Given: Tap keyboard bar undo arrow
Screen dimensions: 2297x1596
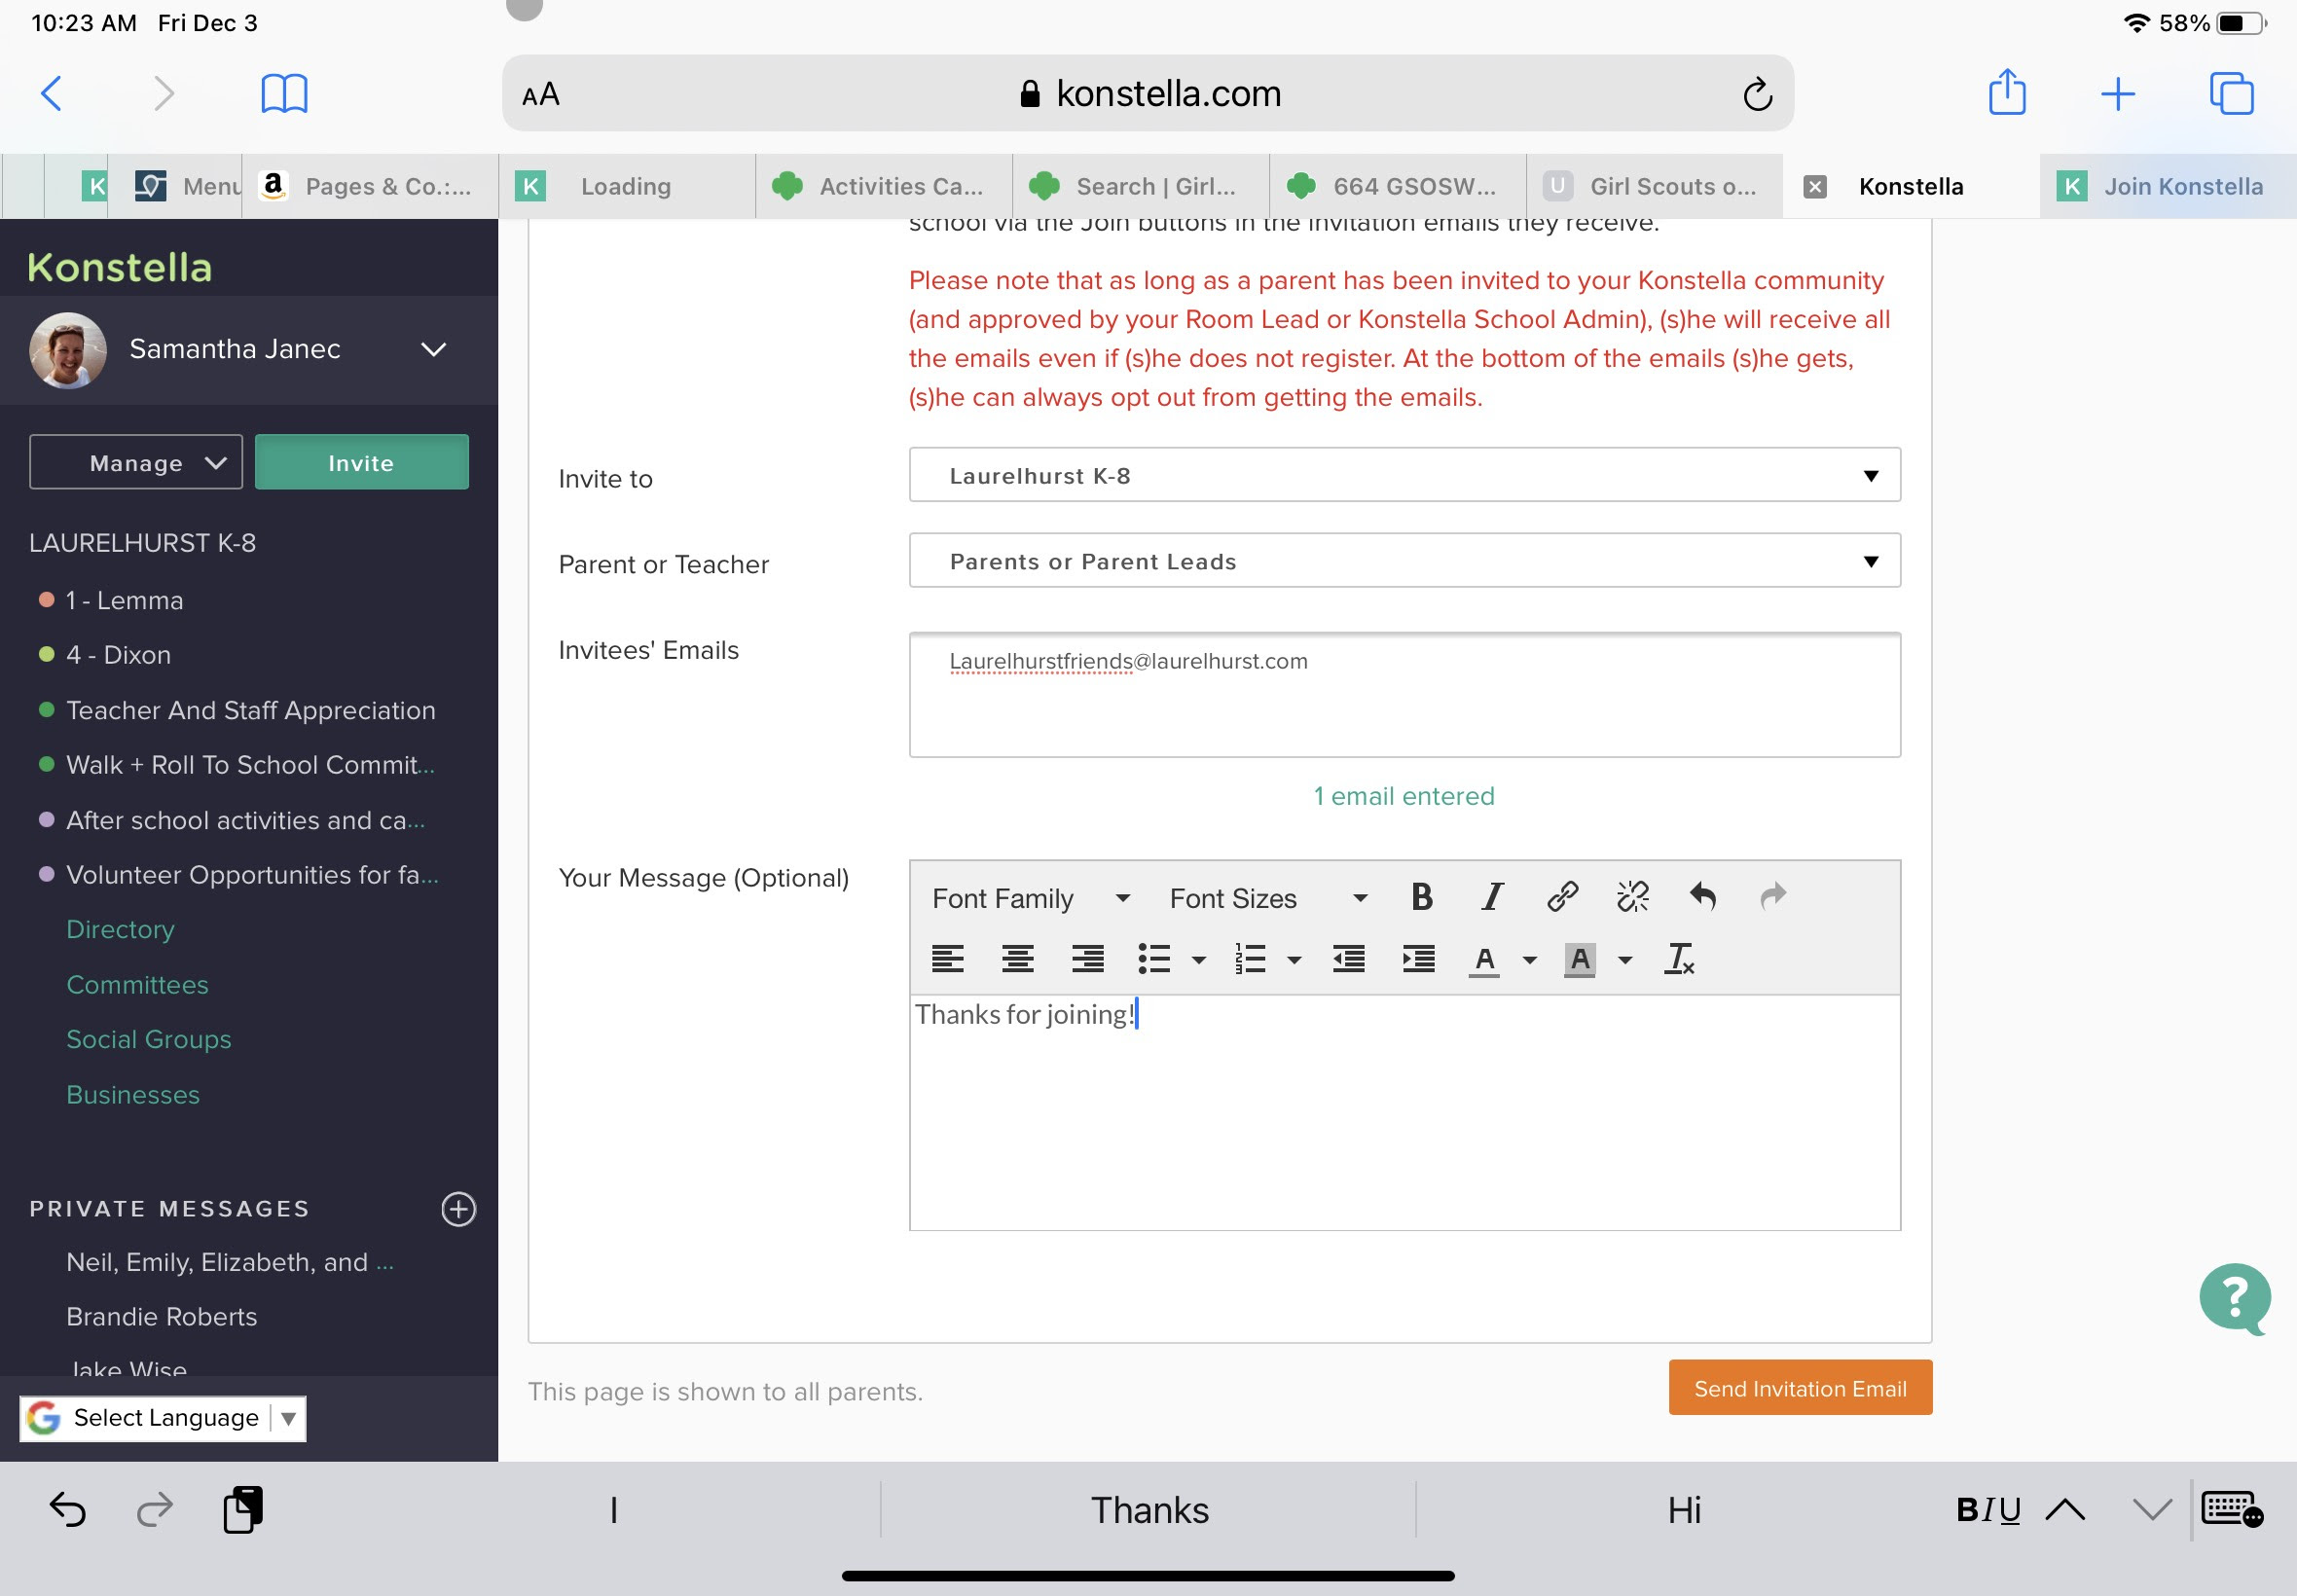Looking at the screenshot, I should (x=67, y=1510).
